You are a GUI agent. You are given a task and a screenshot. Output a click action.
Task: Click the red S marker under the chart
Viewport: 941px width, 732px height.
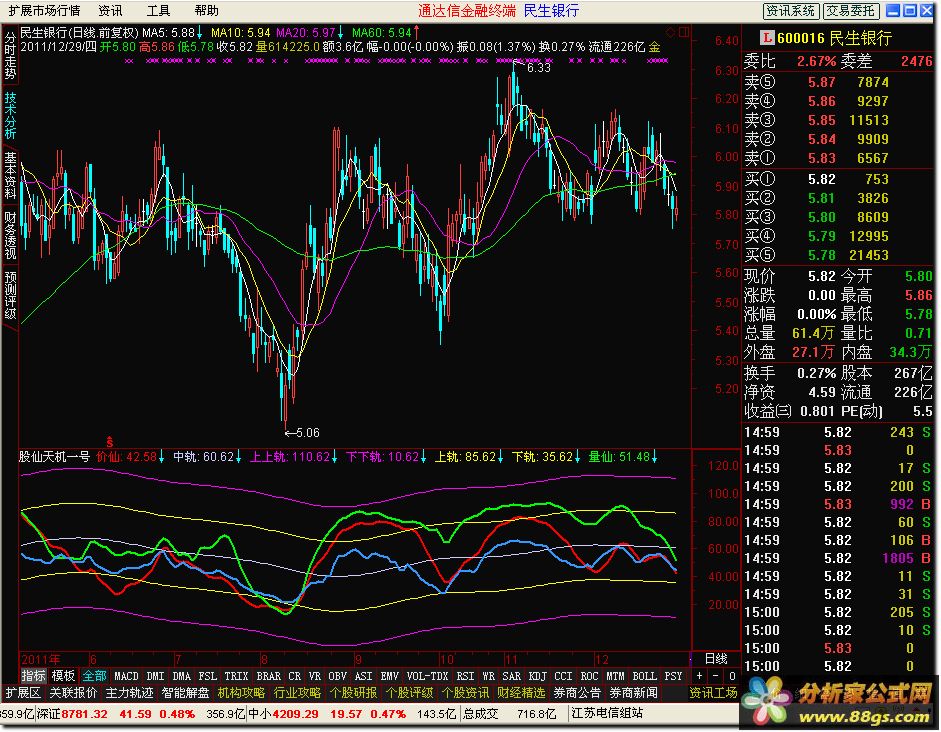click(x=110, y=442)
